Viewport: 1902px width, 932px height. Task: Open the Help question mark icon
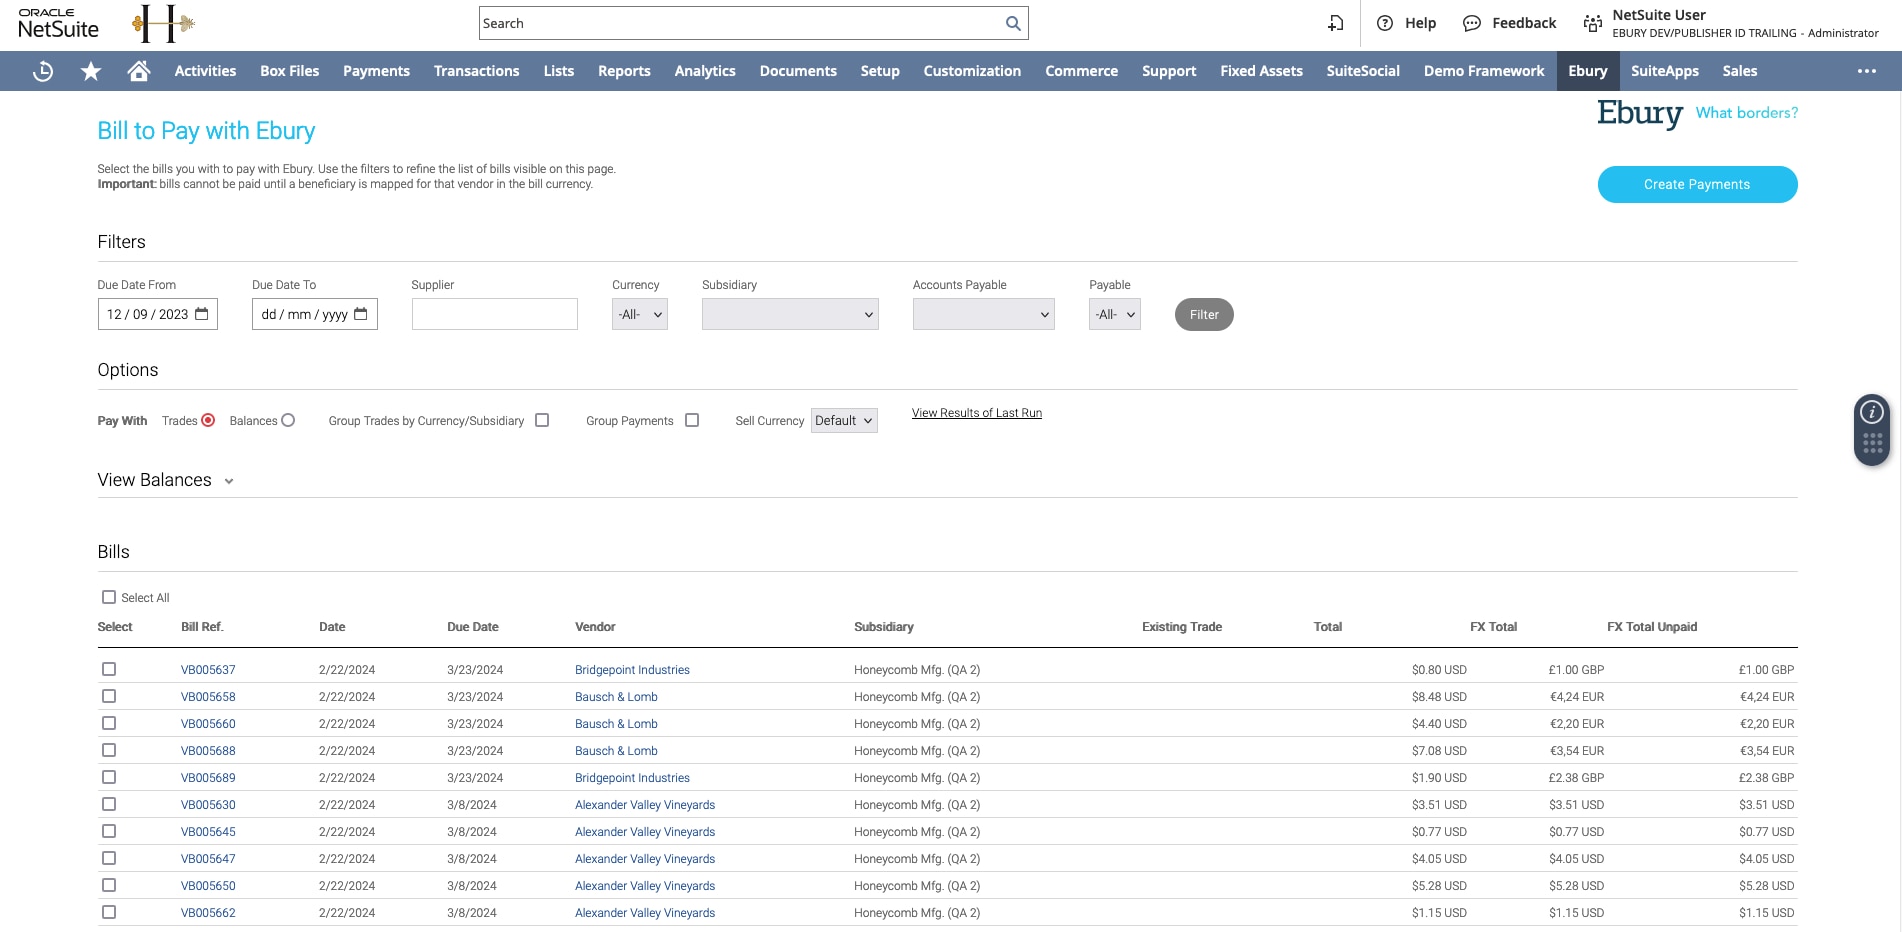pyautogui.click(x=1385, y=23)
